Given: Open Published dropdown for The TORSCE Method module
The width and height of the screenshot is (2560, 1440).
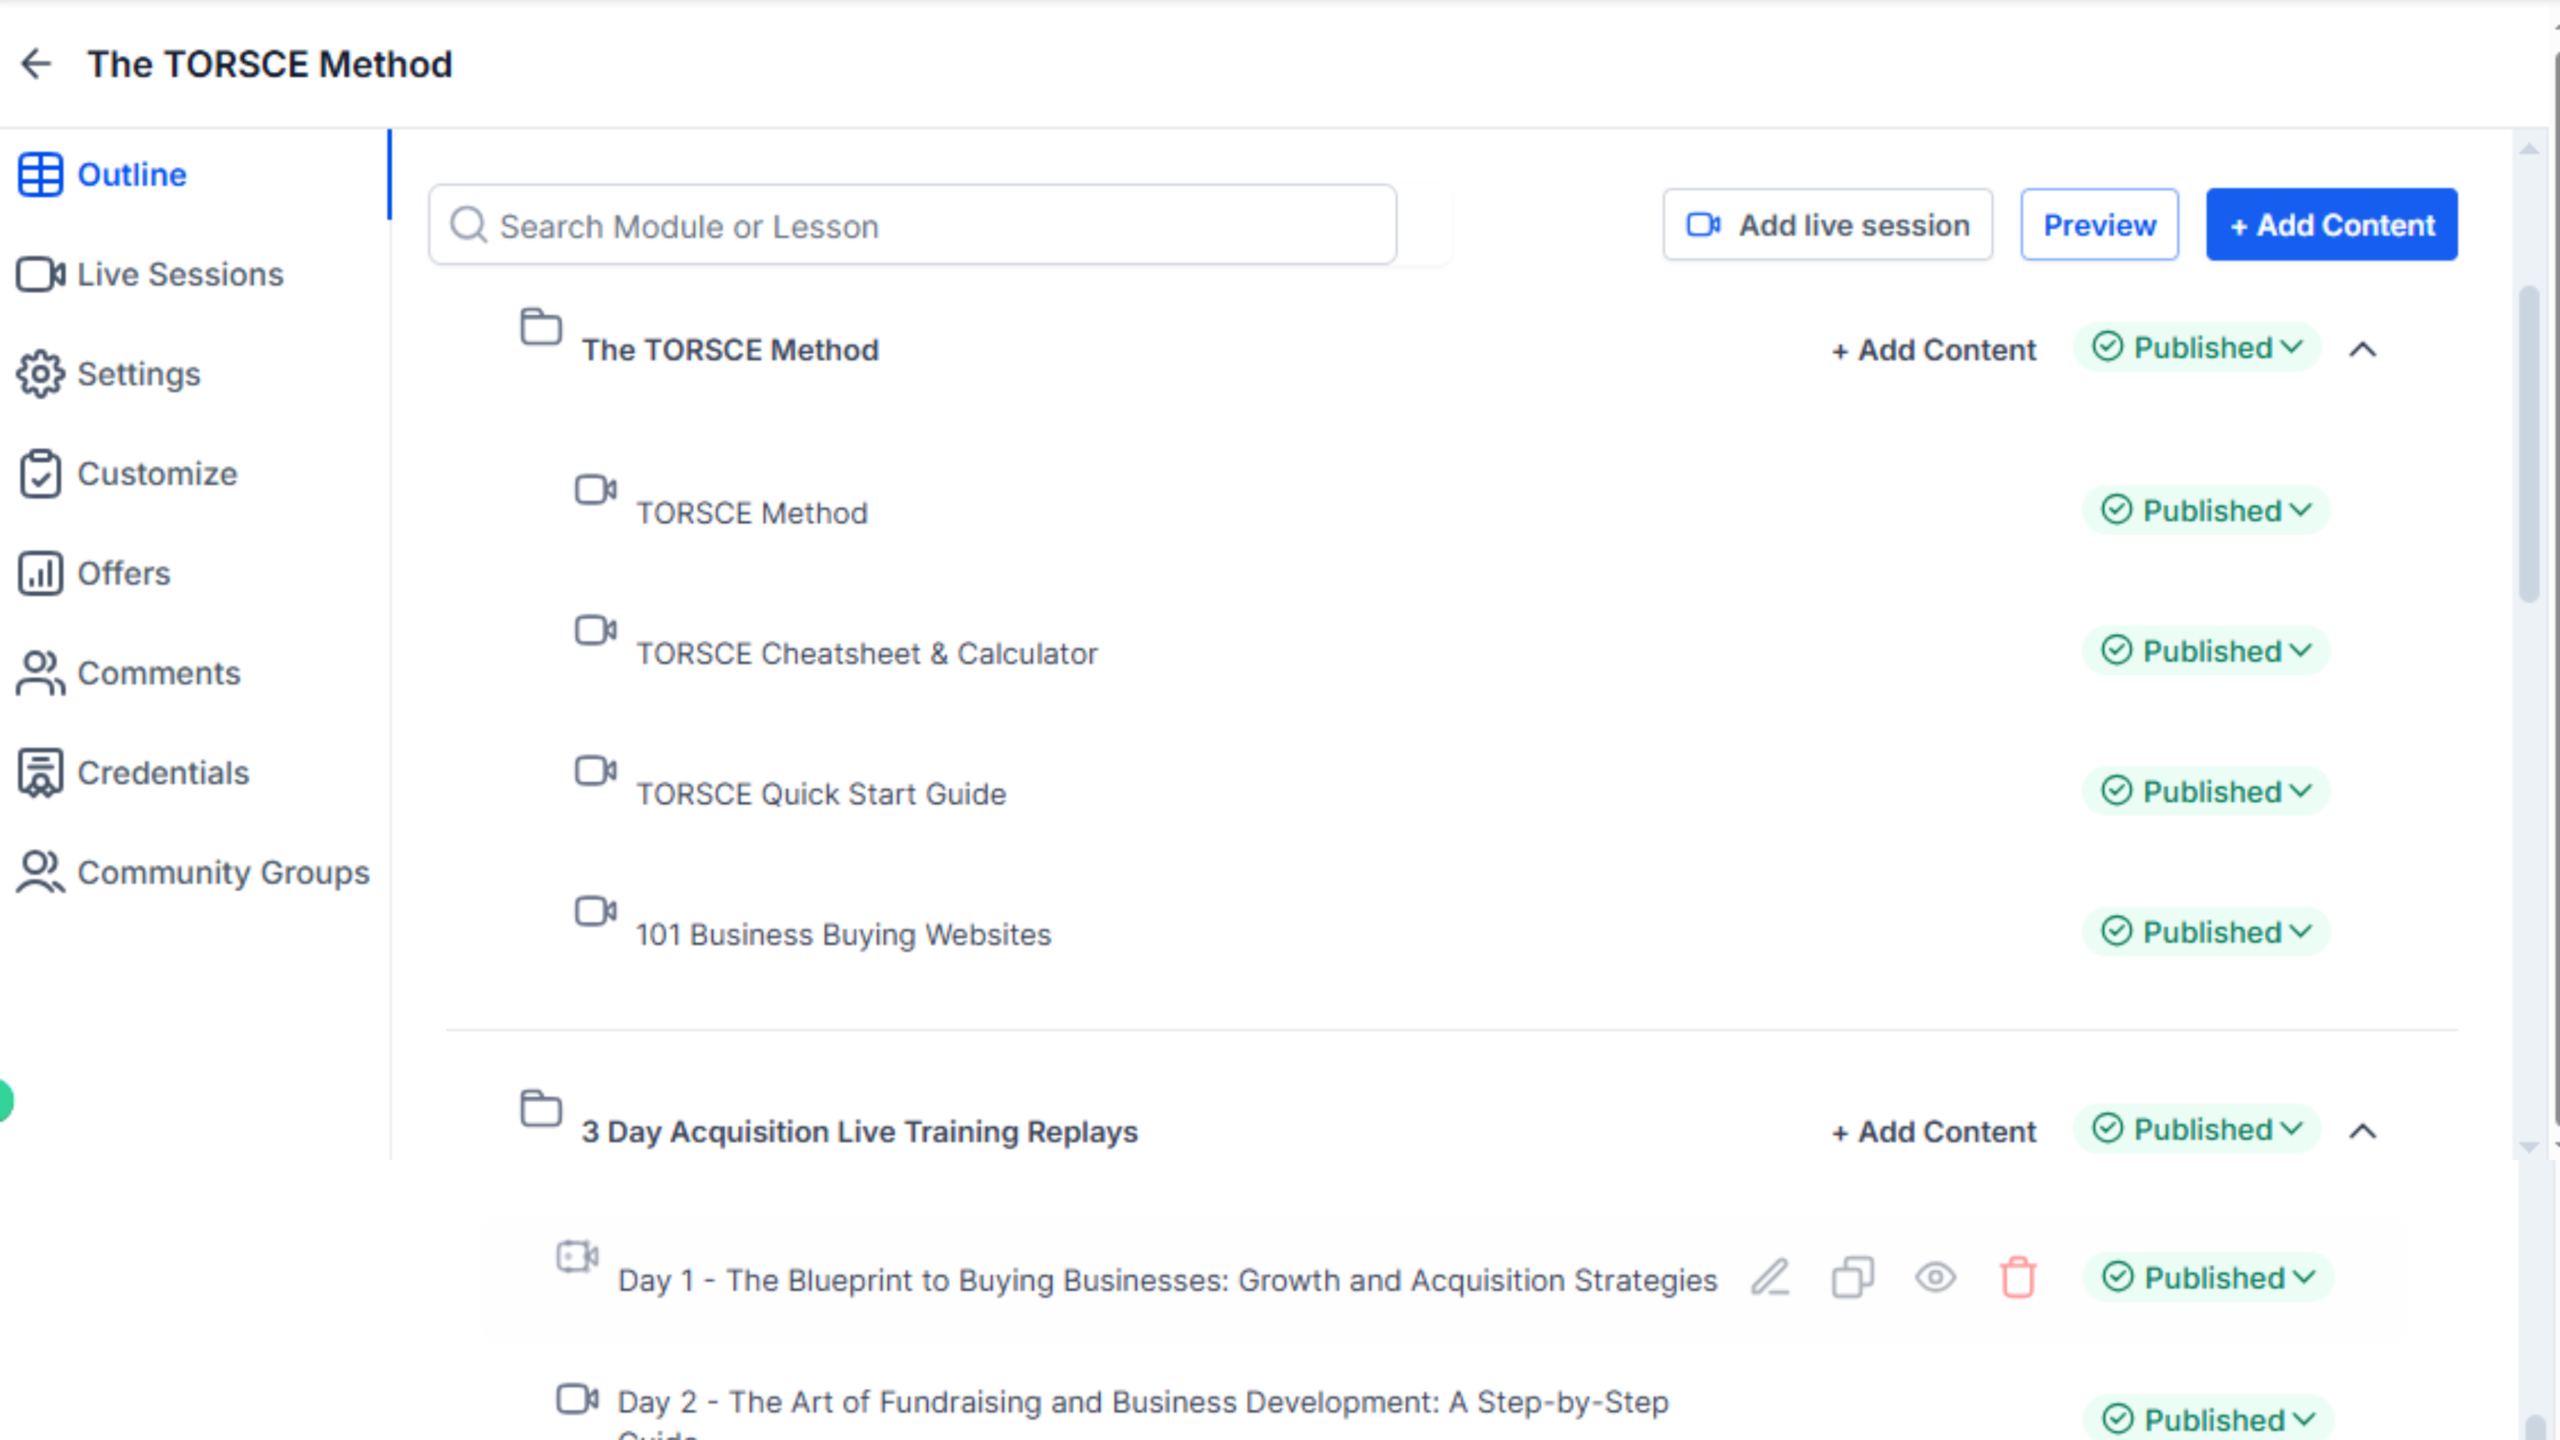Looking at the screenshot, I should [x=2197, y=347].
